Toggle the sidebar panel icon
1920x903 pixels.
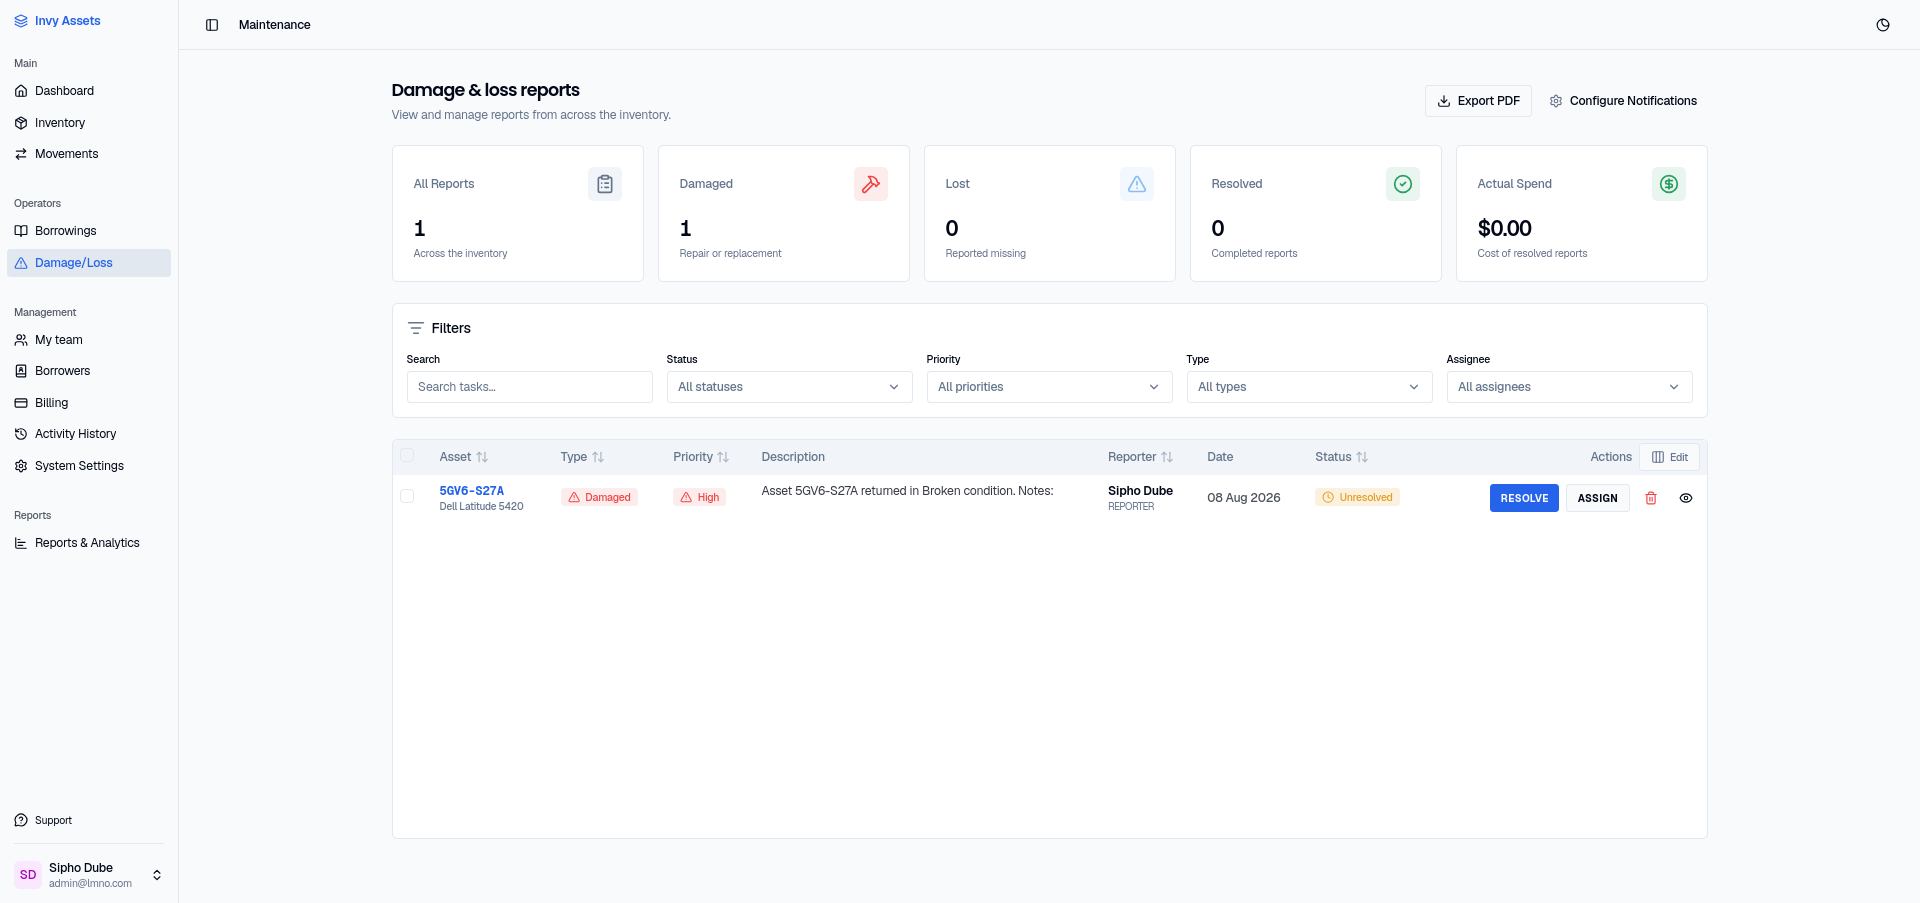(212, 25)
